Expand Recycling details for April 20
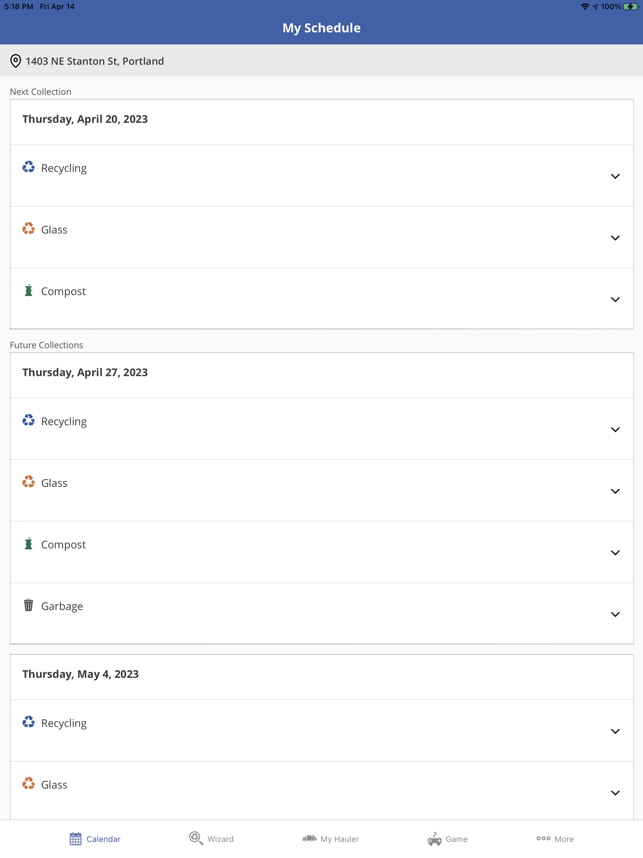Viewport: 643px width, 858px height. [x=615, y=176]
